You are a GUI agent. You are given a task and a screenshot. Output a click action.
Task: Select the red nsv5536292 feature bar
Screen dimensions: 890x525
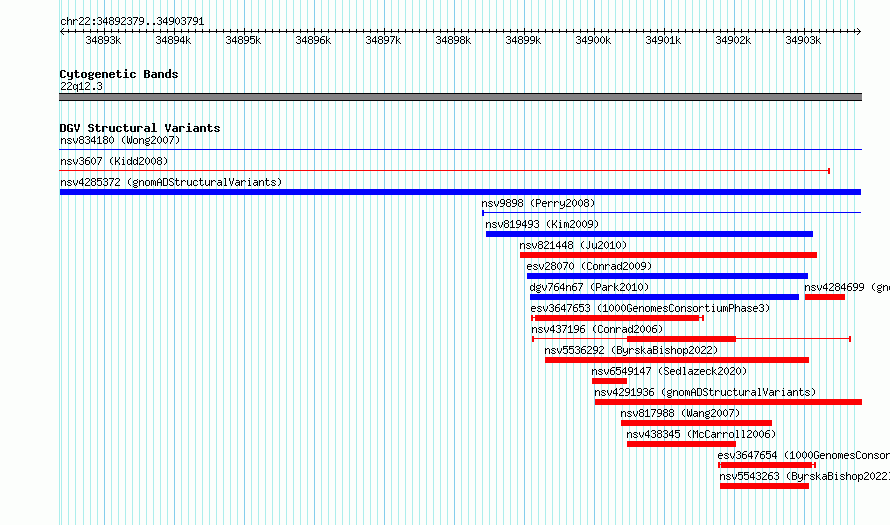677,360
